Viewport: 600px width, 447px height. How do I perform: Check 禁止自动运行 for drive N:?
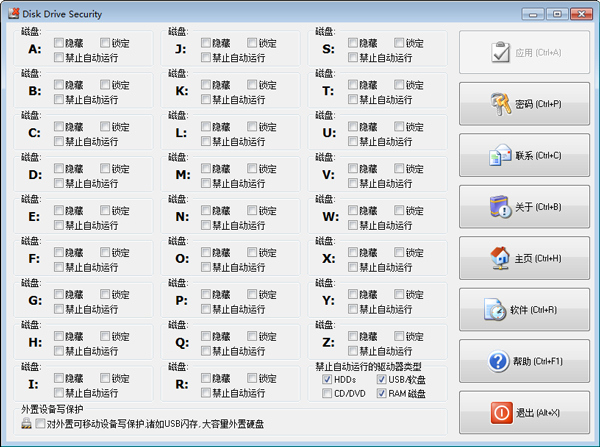coord(206,225)
